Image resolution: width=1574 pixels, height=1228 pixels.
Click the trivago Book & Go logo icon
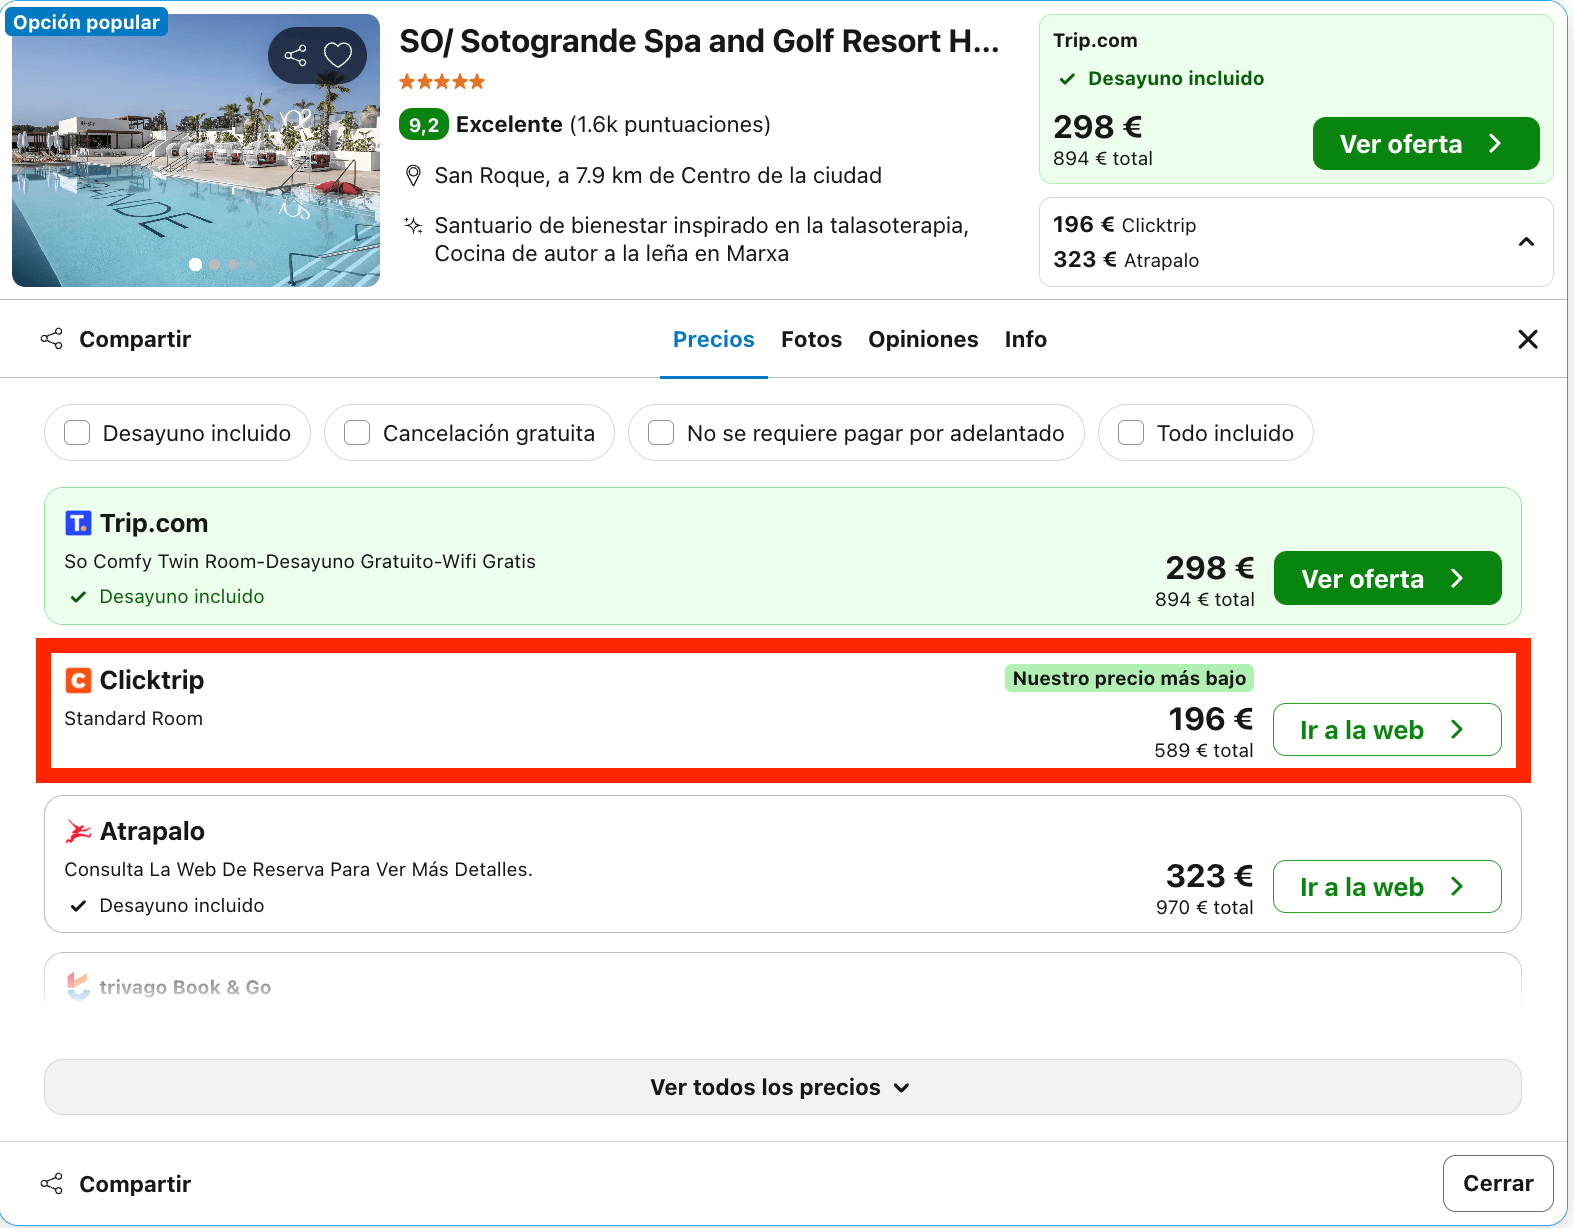[x=78, y=987]
